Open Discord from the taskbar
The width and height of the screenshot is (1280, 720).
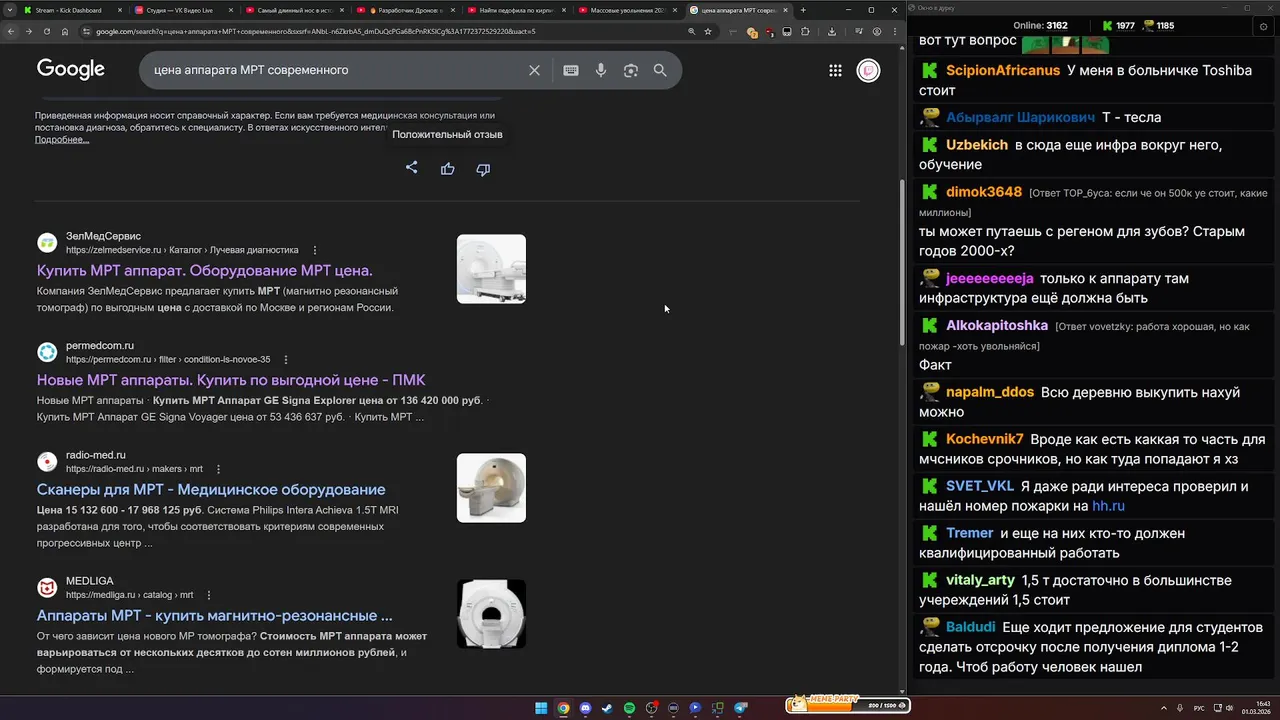(x=585, y=708)
